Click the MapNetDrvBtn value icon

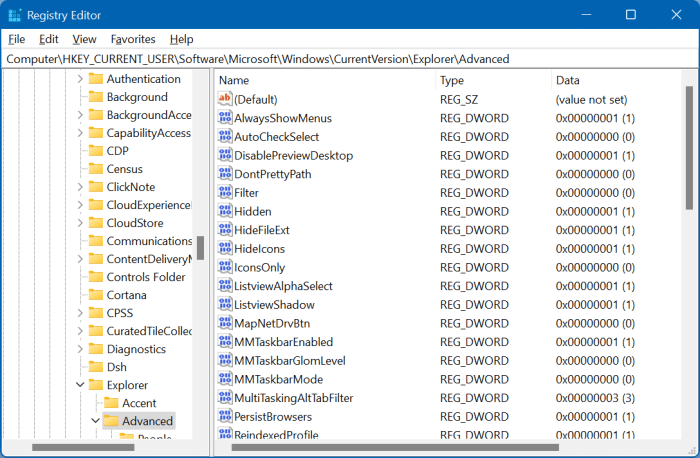225,323
